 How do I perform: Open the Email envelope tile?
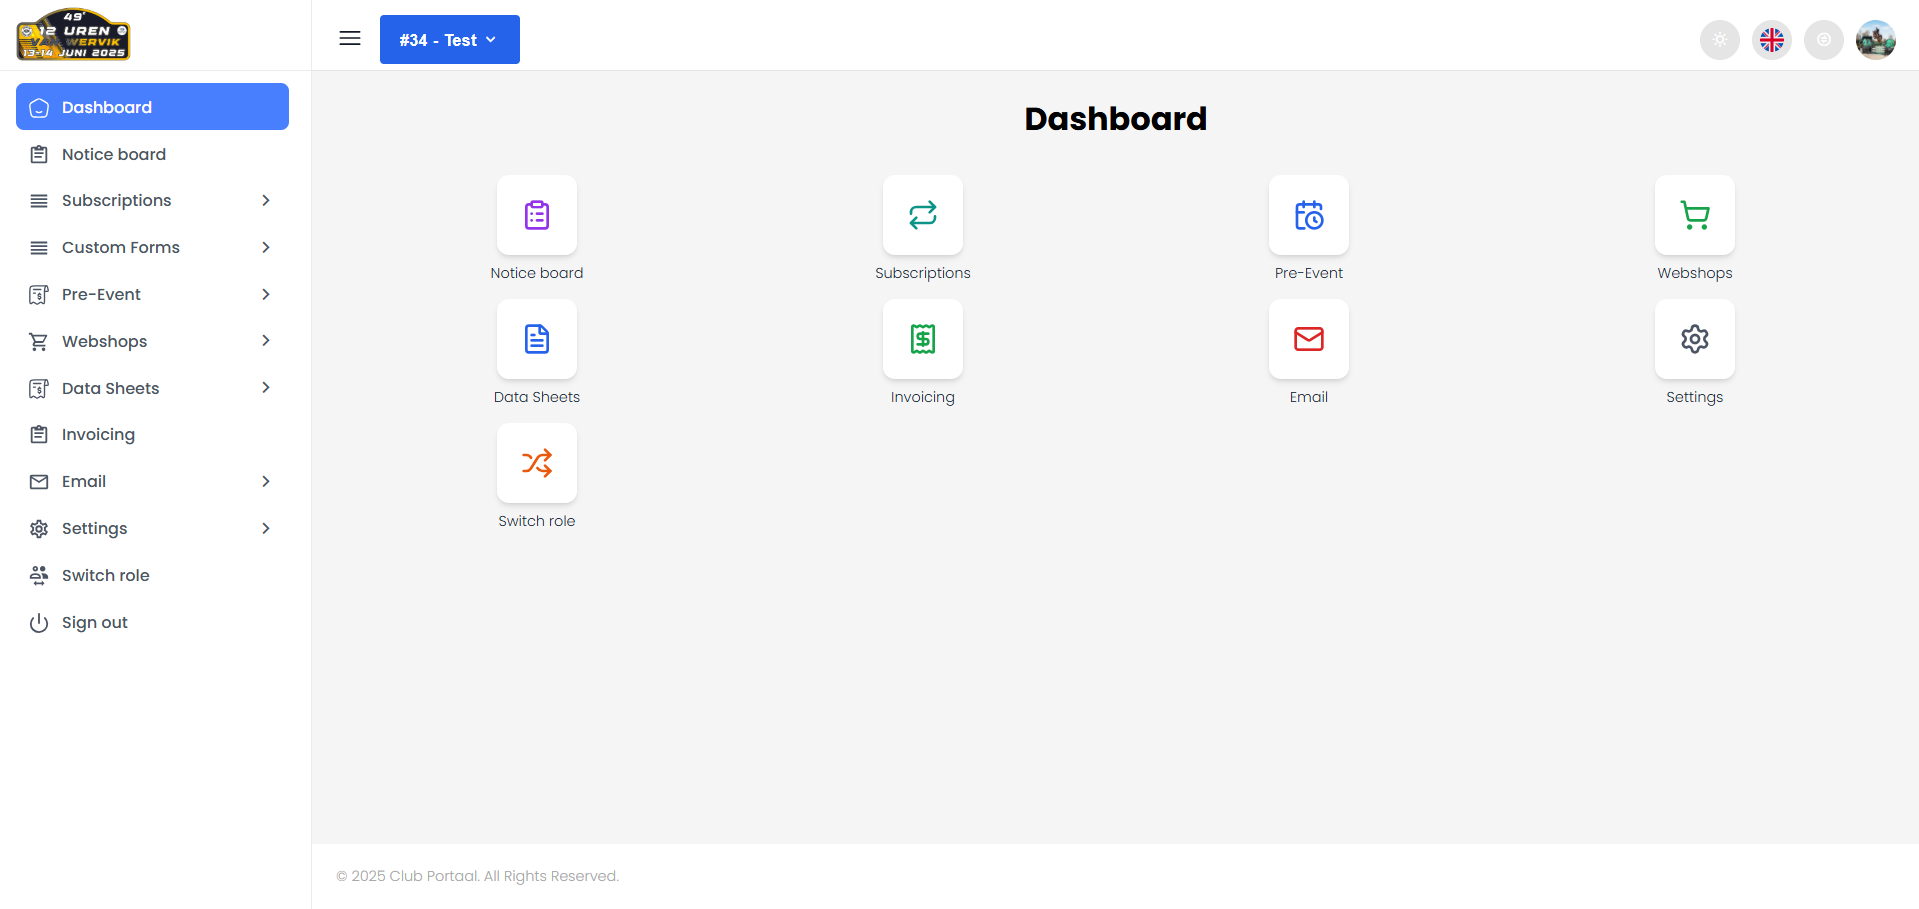[1308, 340]
